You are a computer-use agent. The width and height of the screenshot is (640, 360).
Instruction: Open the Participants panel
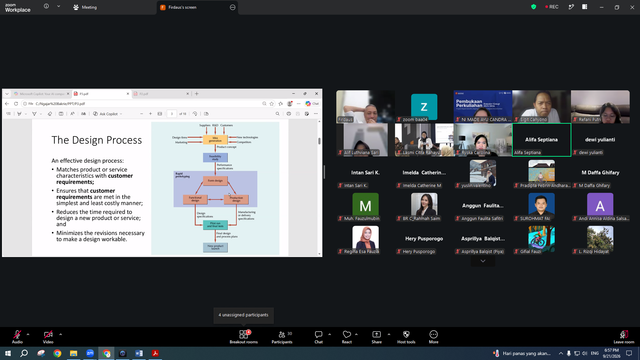pyautogui.click(x=282, y=336)
